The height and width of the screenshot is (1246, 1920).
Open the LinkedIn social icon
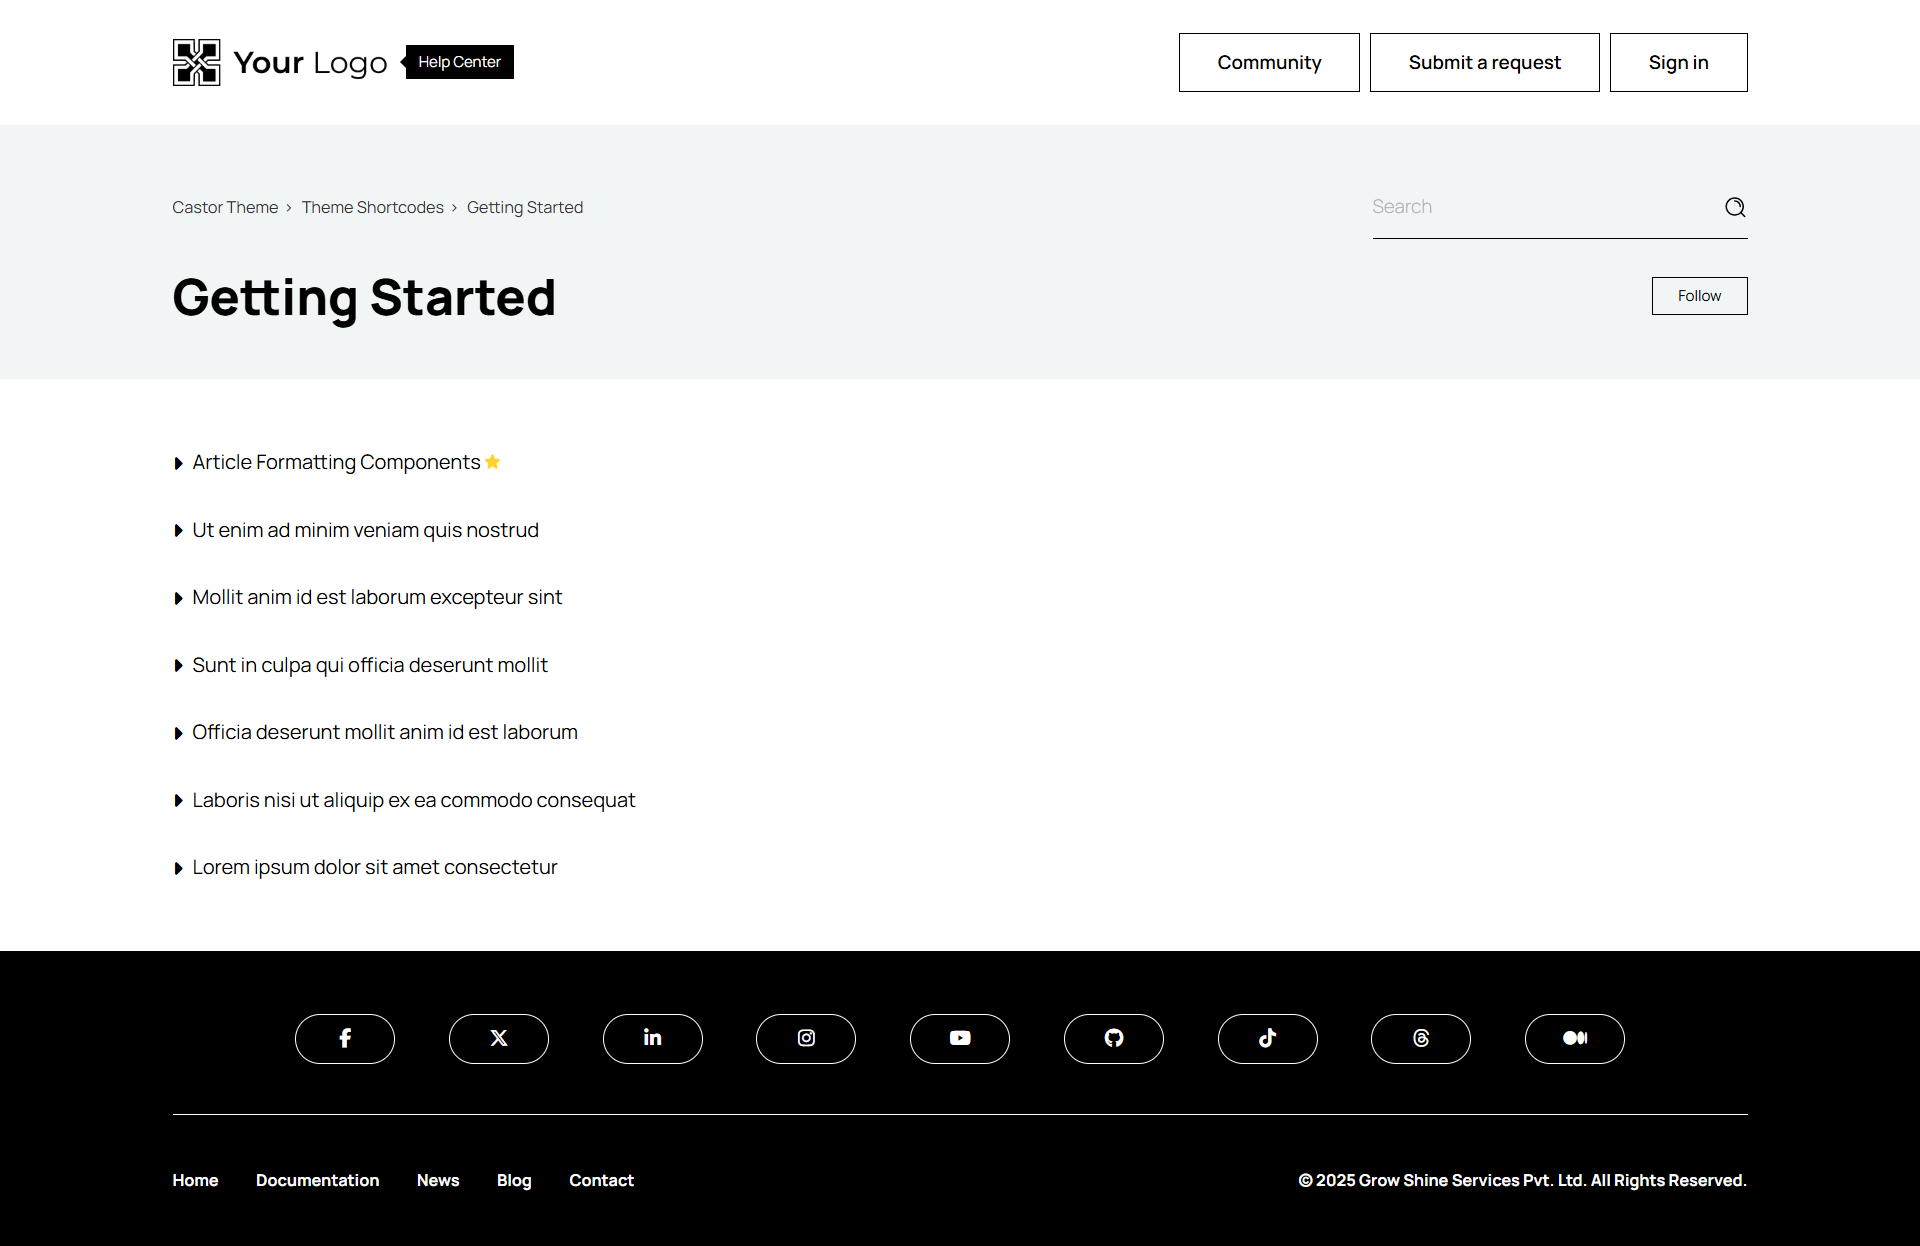pos(653,1038)
